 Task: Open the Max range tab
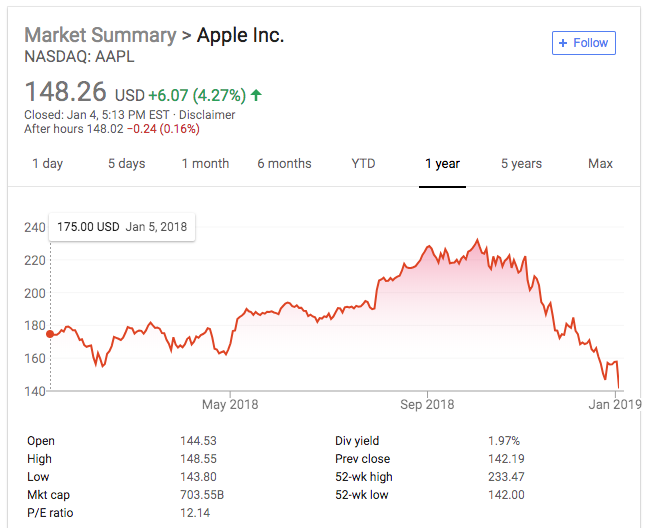[600, 164]
